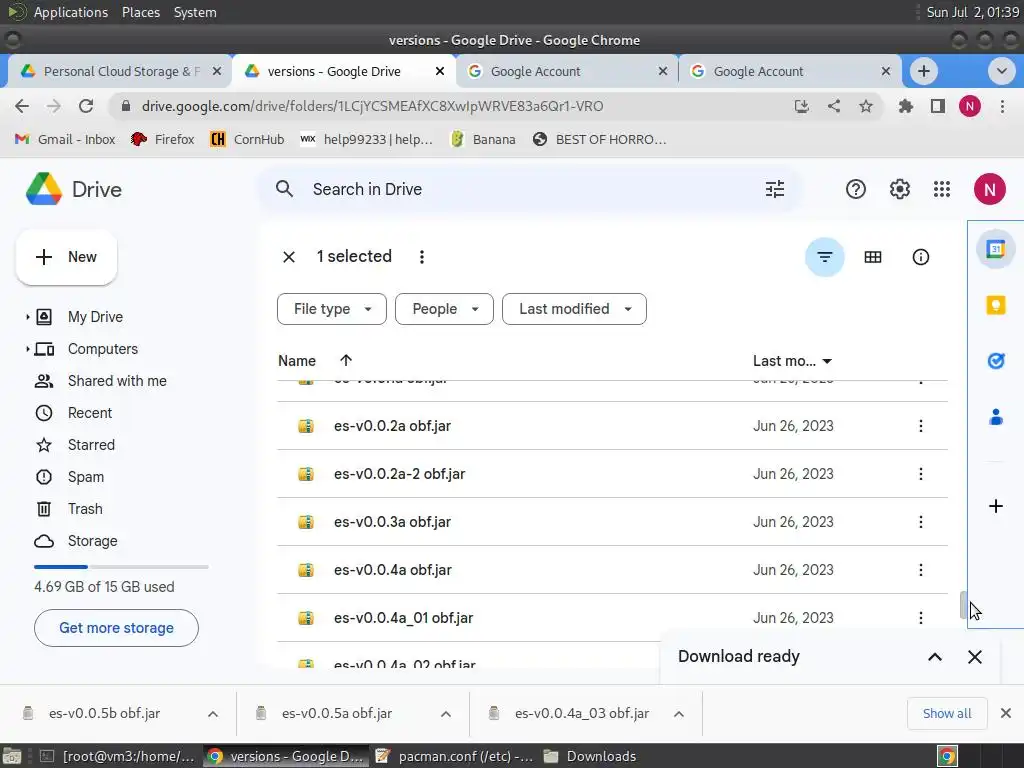The width and height of the screenshot is (1024, 768).
Task: Expand Computers tree
Action: (x=27, y=349)
